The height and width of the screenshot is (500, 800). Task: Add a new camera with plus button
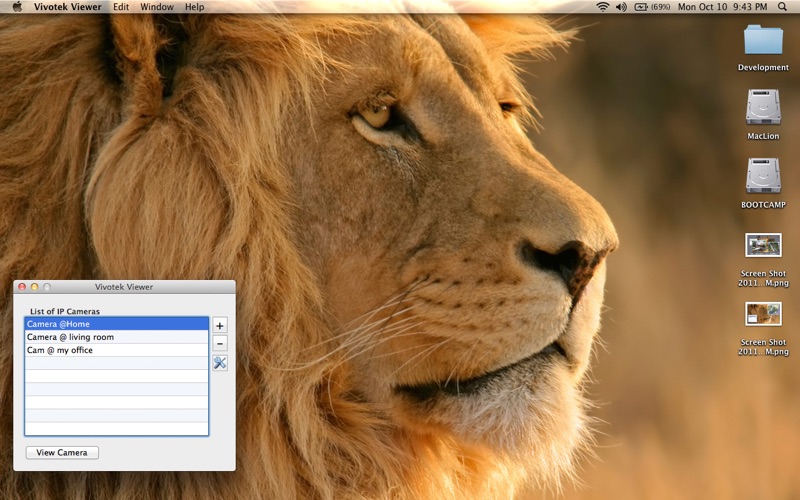[220, 326]
